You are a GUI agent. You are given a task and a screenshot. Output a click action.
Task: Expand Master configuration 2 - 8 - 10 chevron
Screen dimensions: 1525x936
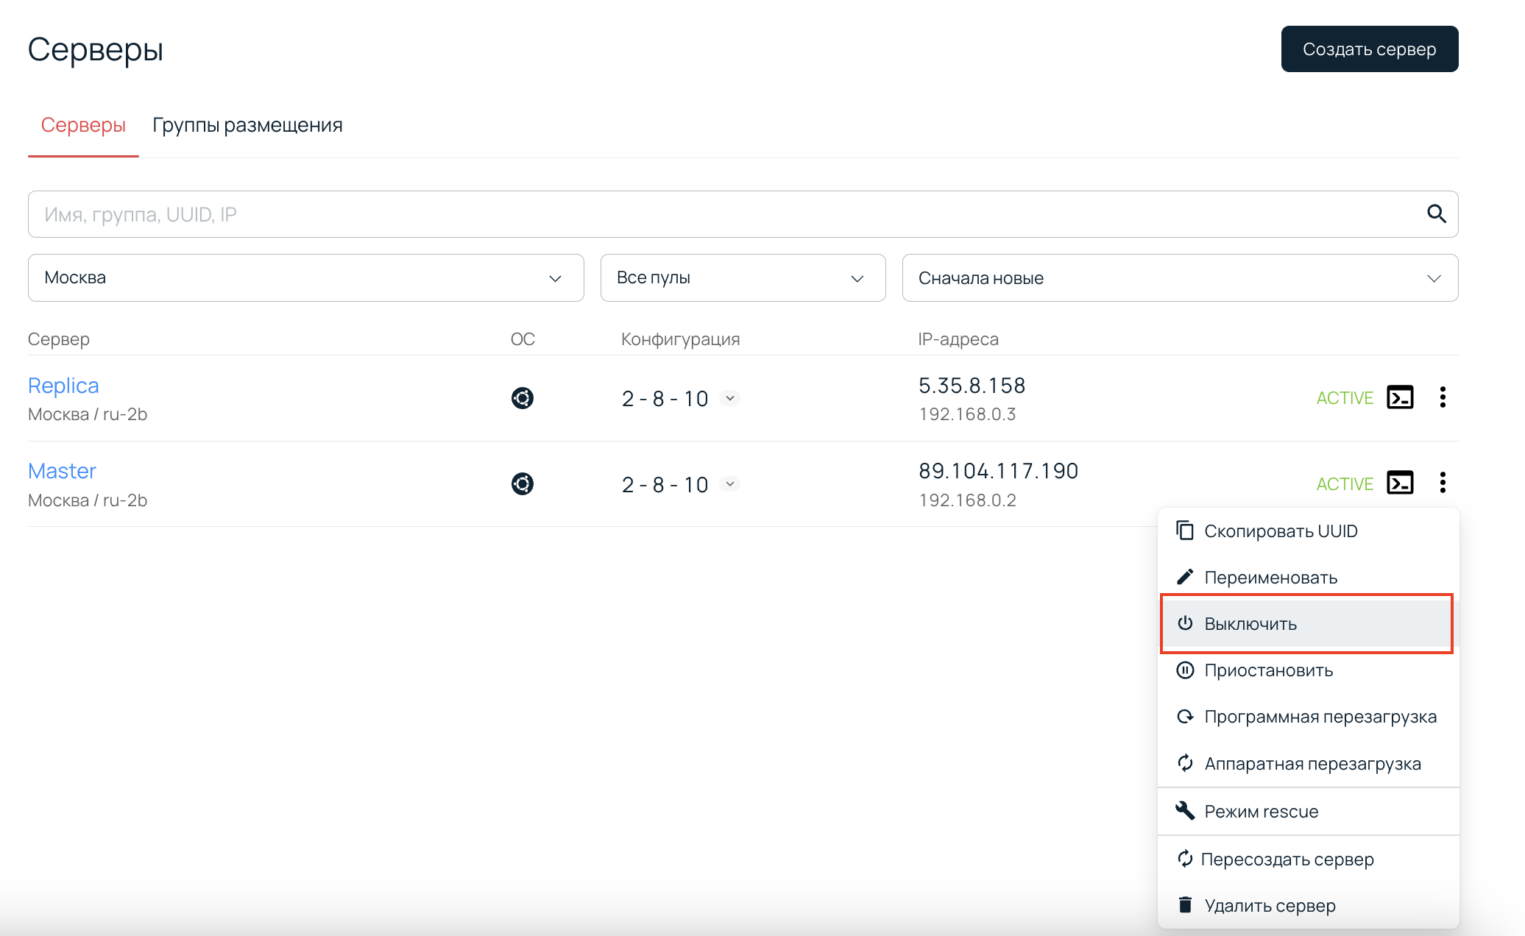tap(730, 484)
